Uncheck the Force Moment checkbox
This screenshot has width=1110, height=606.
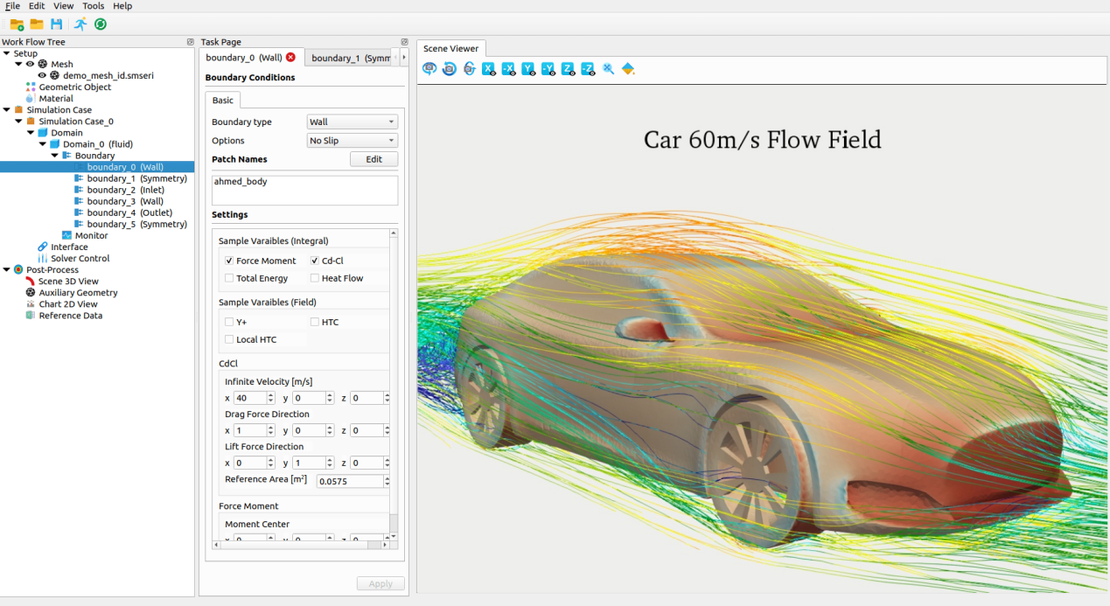tap(229, 261)
